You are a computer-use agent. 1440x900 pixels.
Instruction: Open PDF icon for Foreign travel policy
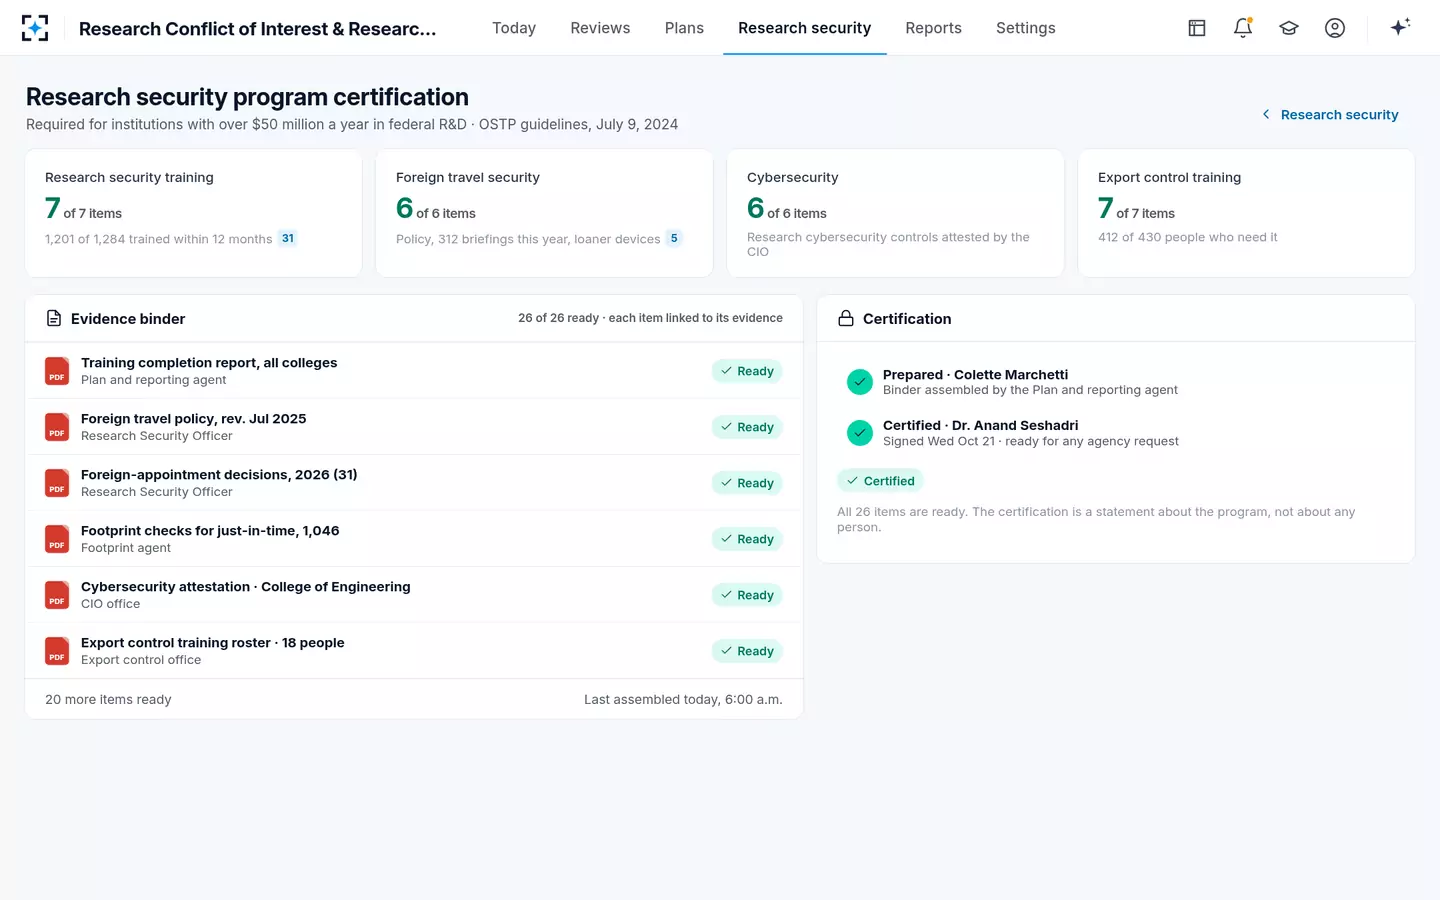[x=57, y=427]
